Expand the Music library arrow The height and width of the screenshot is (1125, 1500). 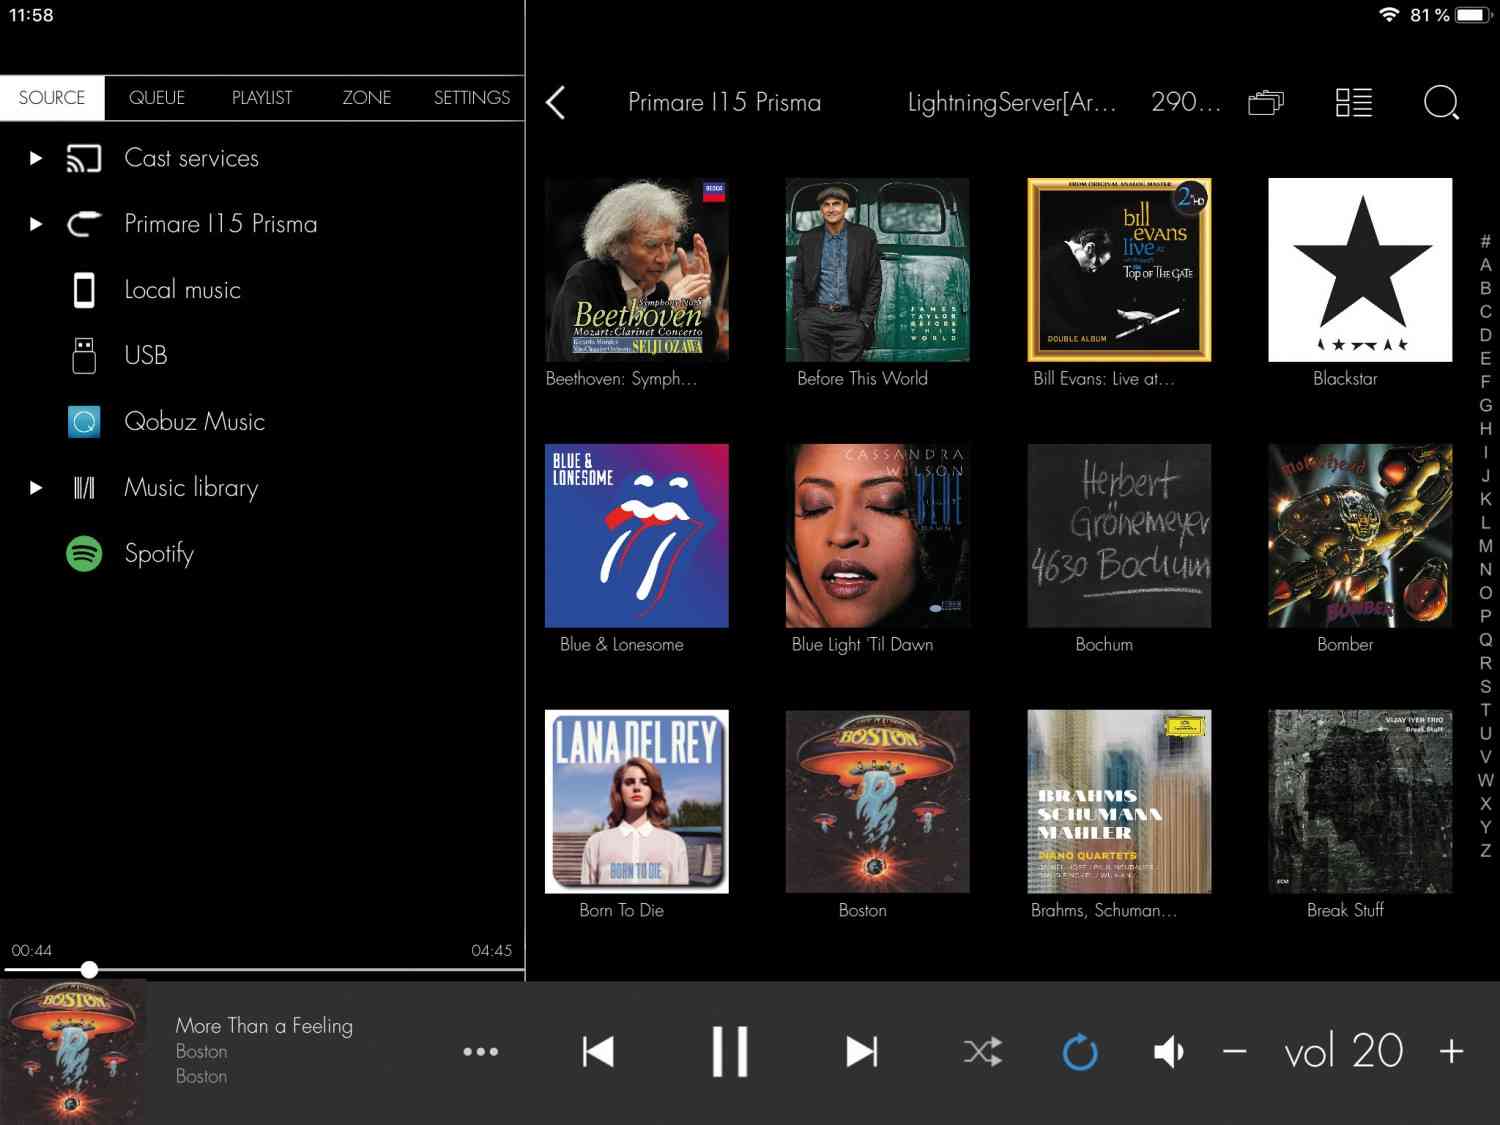(36, 488)
